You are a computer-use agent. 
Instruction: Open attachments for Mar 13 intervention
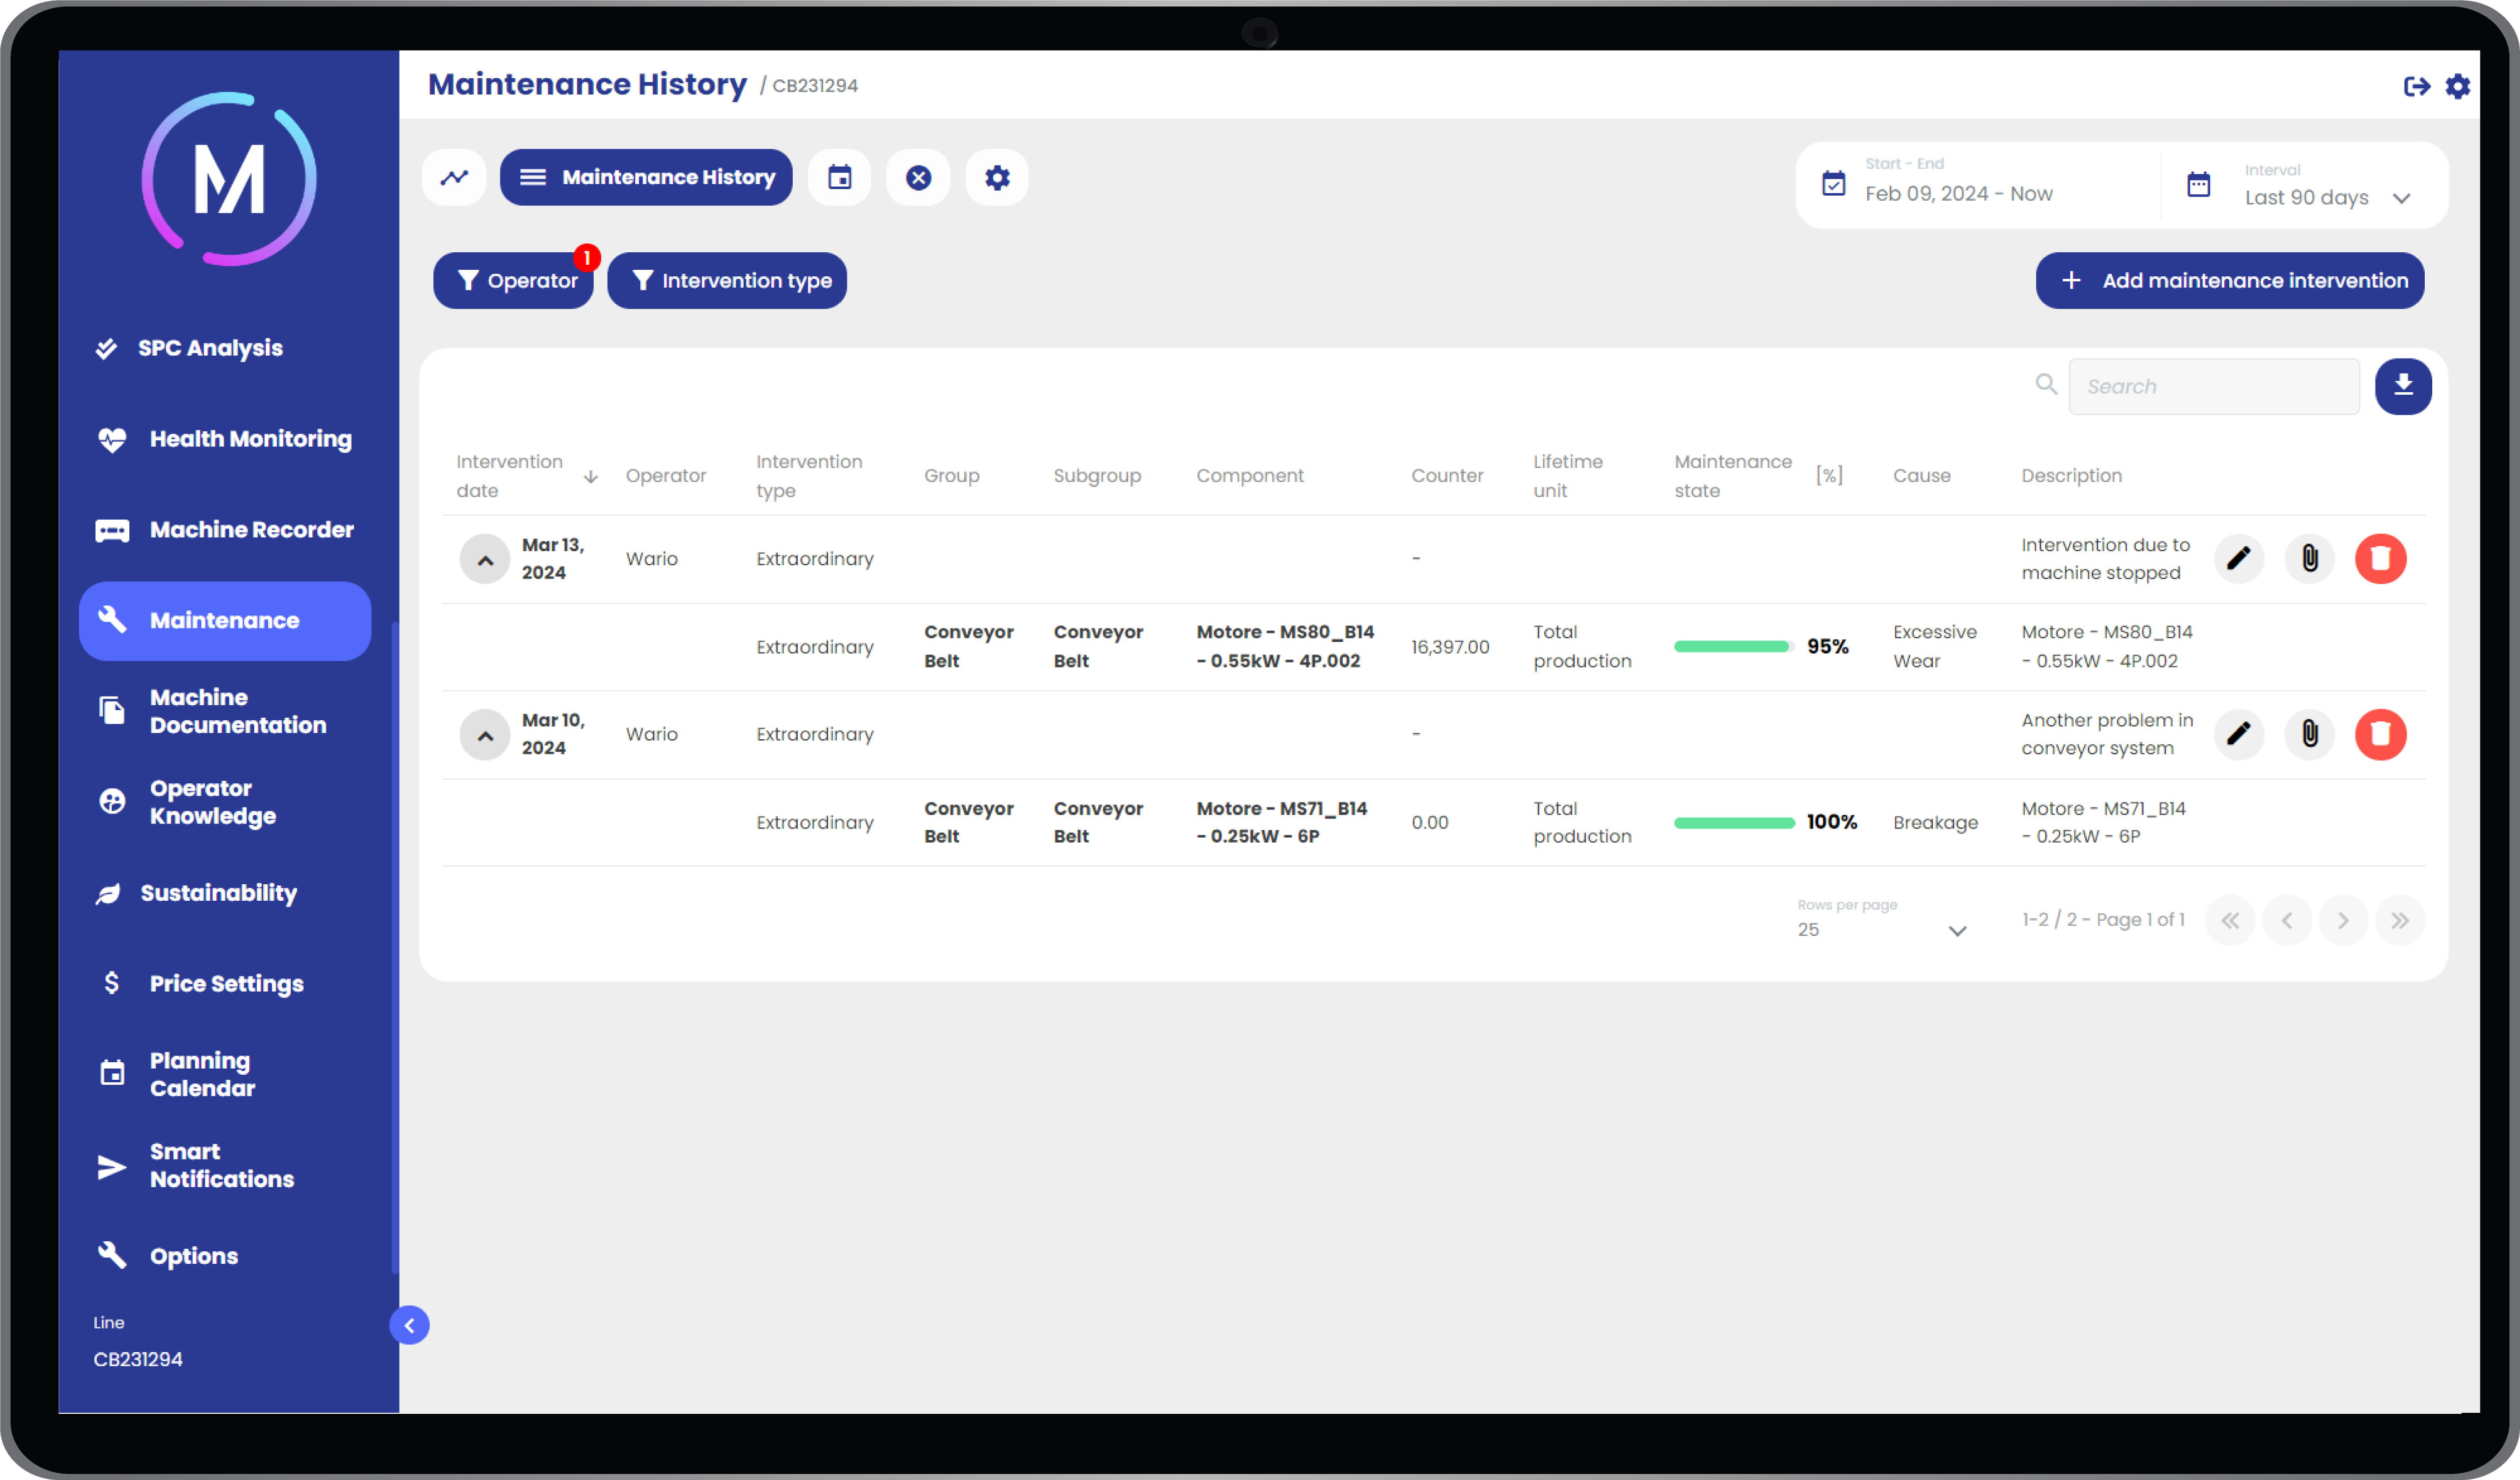(2310, 558)
